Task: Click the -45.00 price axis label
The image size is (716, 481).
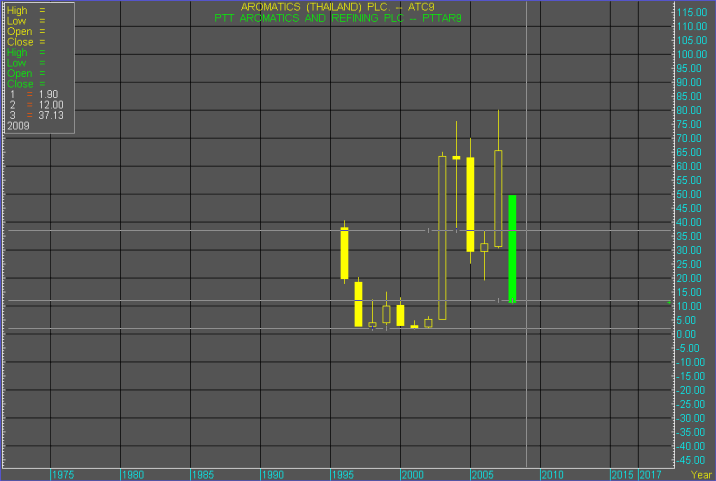Action: [x=690, y=460]
